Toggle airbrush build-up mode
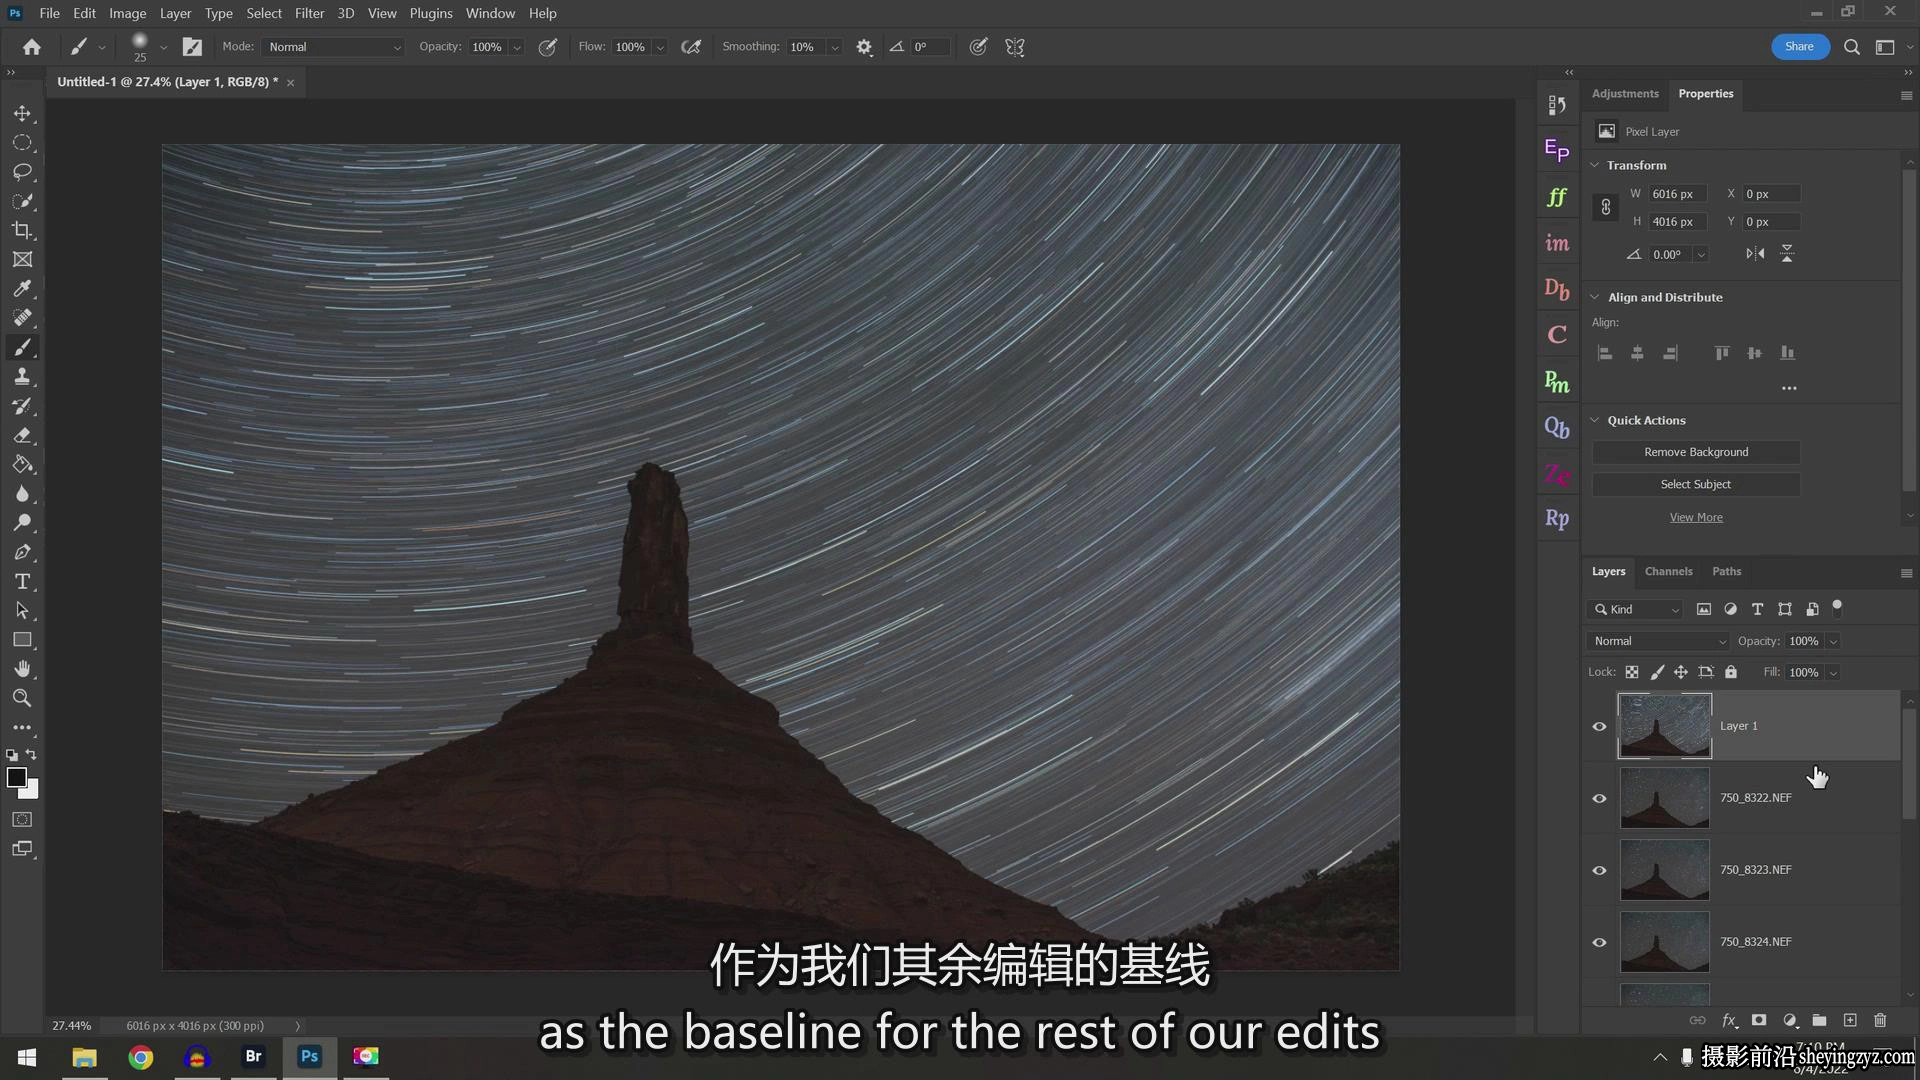1920x1080 pixels. coord(691,47)
